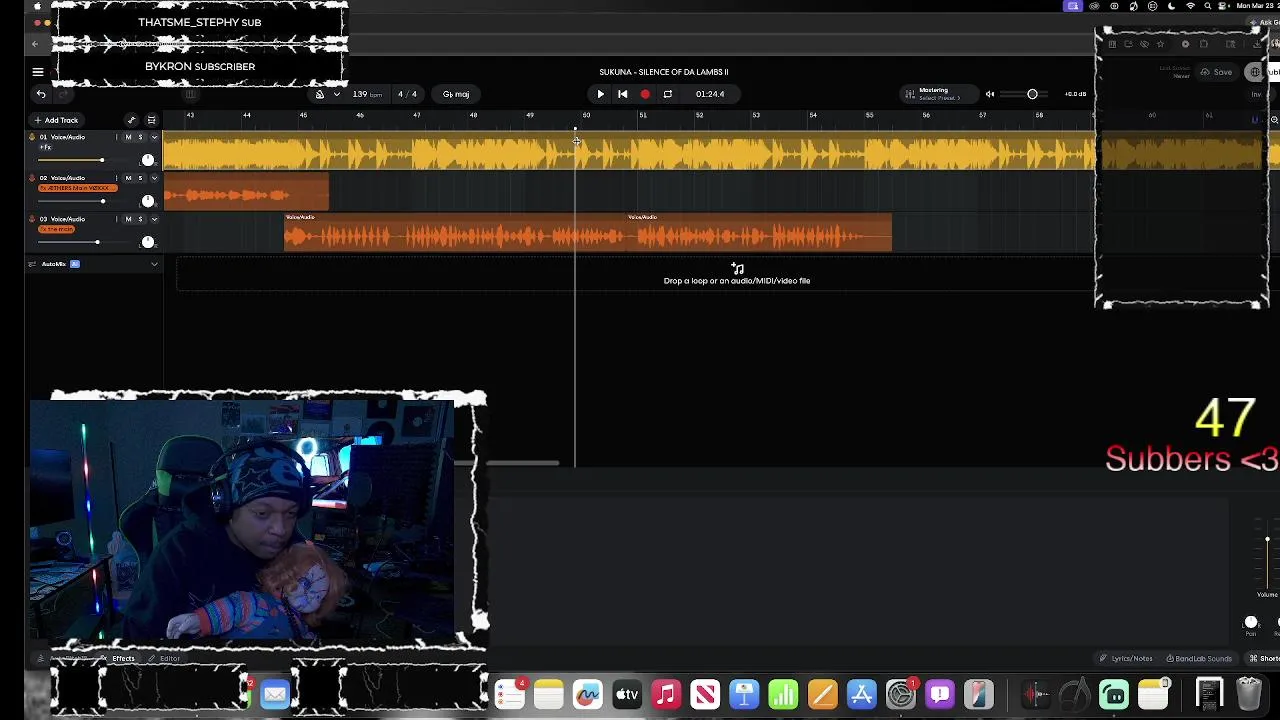
Task: Select the yellow track 01 audio region
Action: (x=629, y=151)
